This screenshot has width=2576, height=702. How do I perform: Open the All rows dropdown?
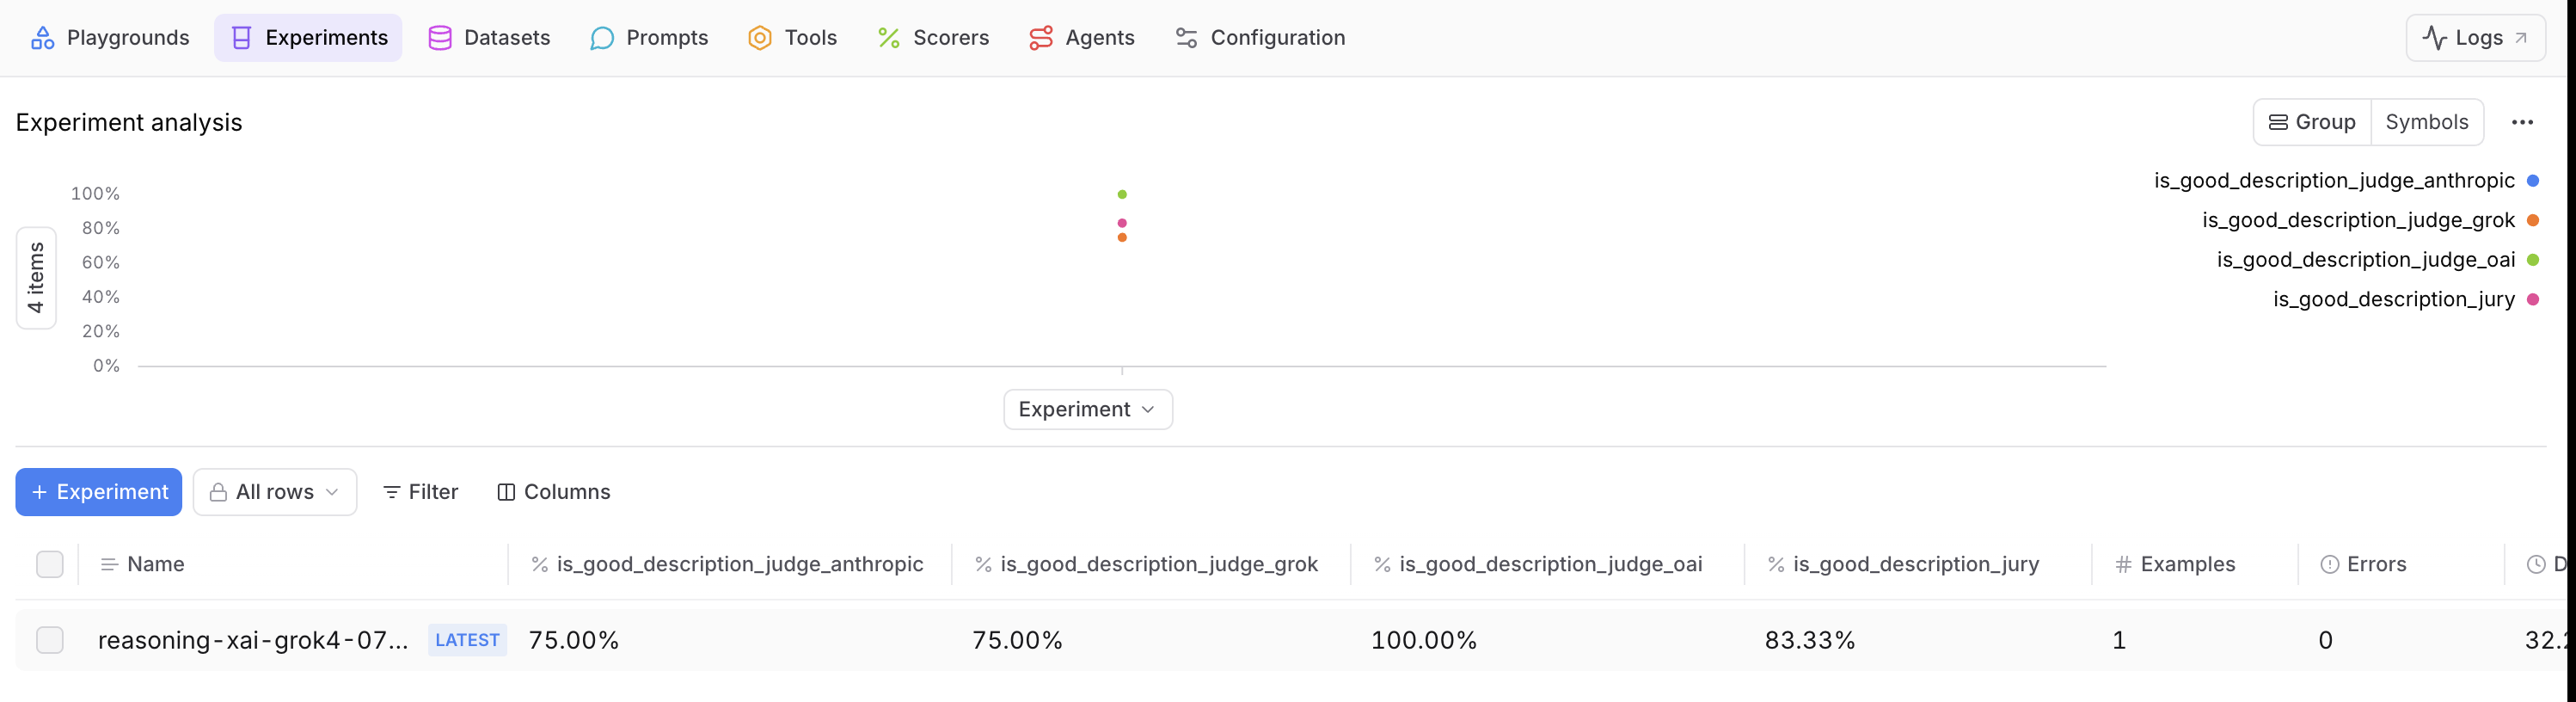(x=275, y=492)
